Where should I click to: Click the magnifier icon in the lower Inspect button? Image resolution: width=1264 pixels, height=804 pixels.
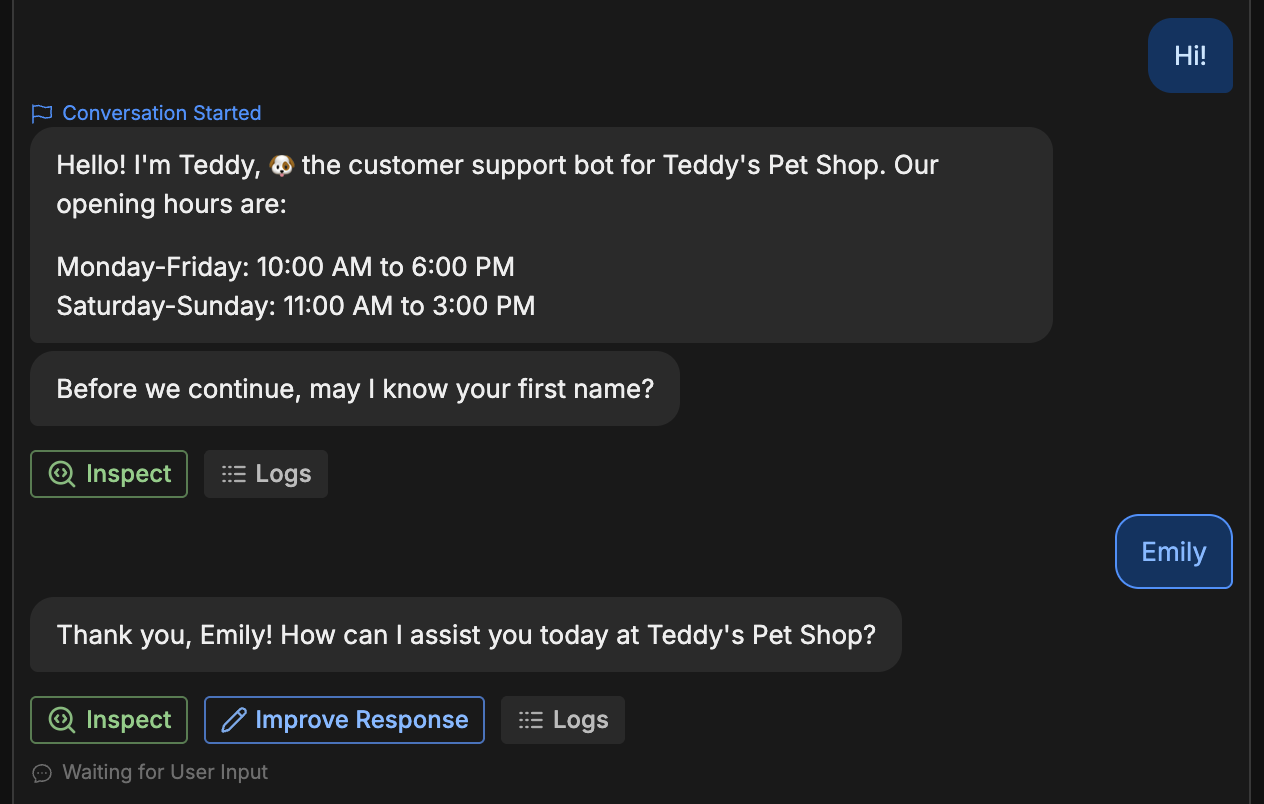[62, 720]
